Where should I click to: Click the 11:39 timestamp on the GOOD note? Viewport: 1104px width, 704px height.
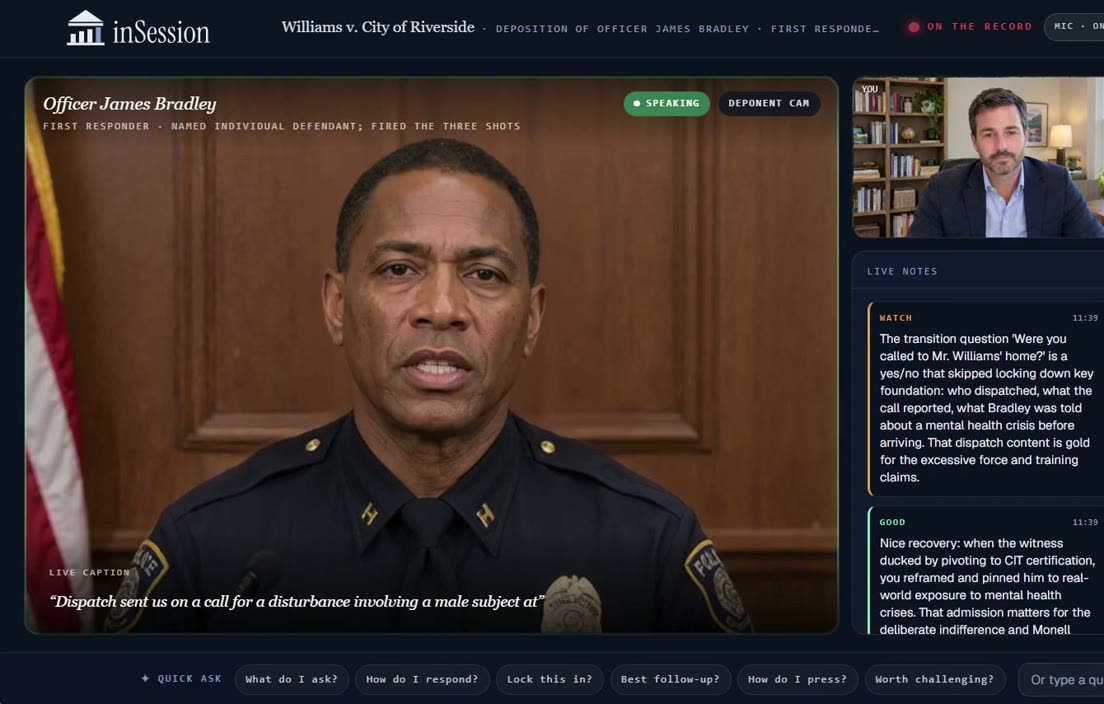point(1085,522)
